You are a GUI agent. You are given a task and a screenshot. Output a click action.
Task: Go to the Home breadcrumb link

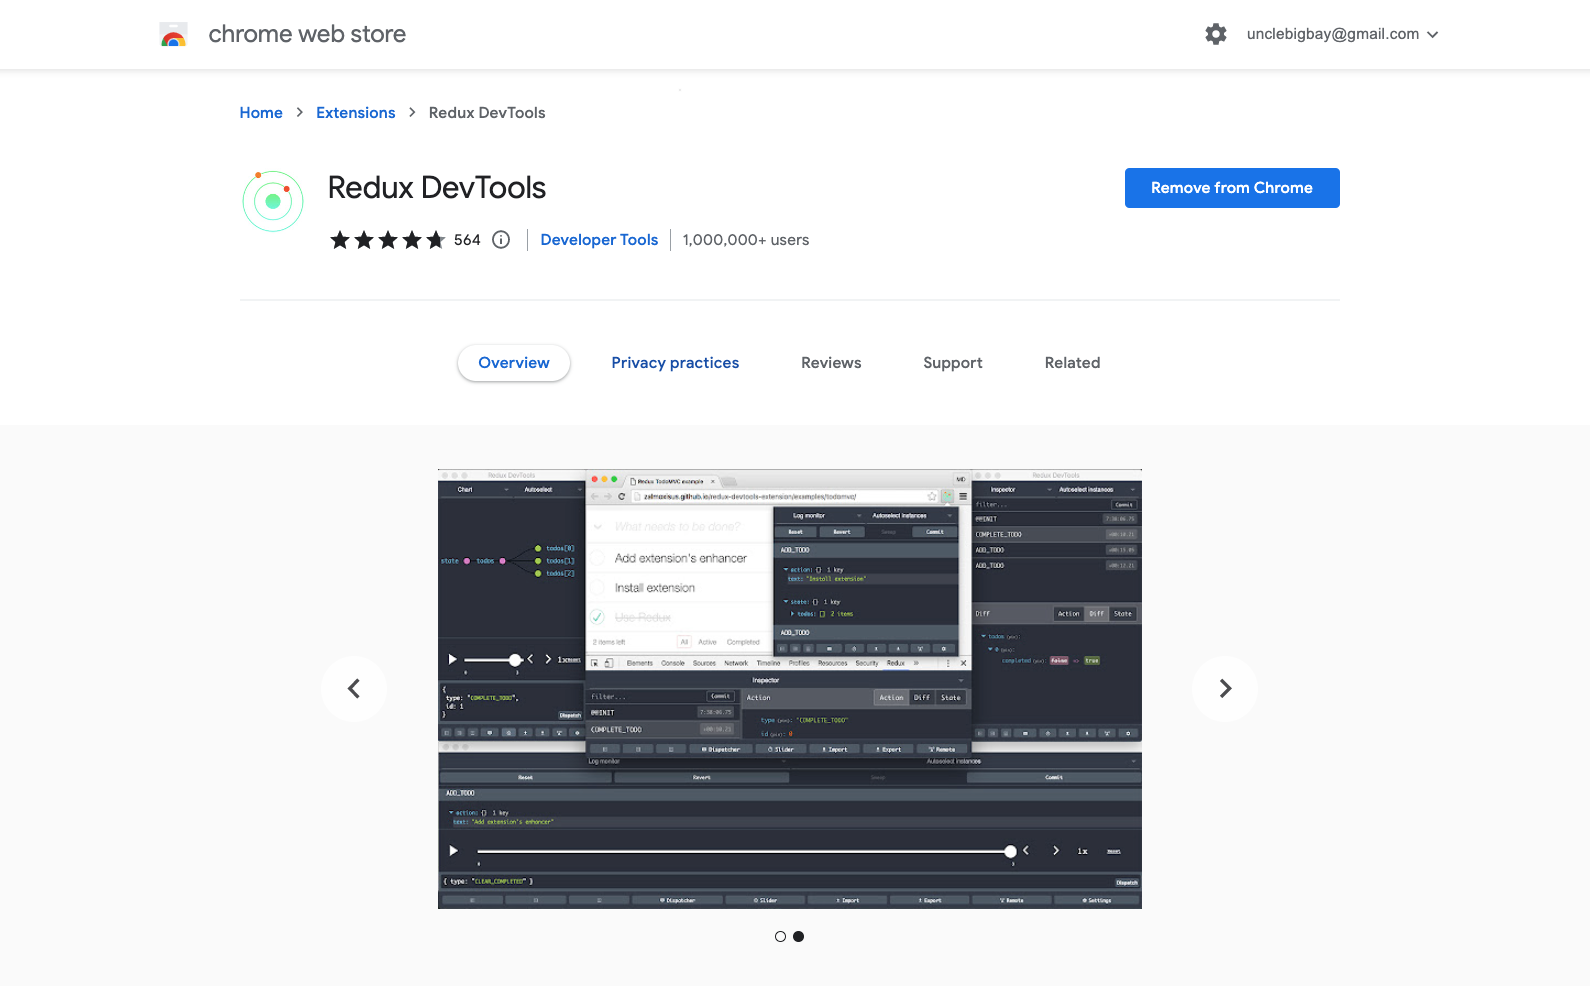tap(261, 113)
